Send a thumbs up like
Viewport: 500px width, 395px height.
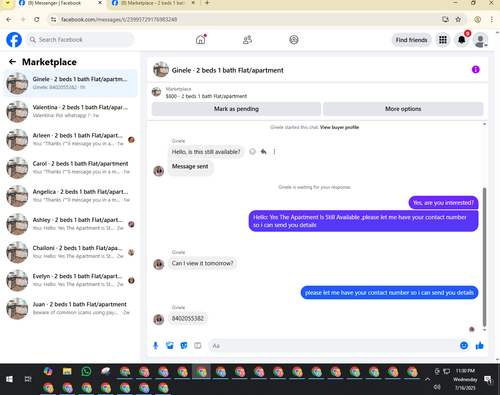click(x=480, y=346)
